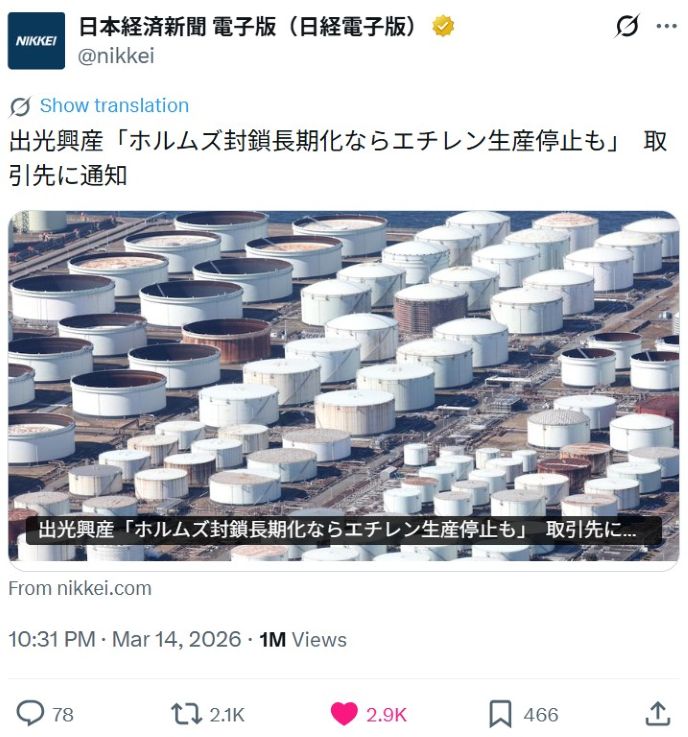
Task: Click the share upload icon
Action: (x=657, y=713)
